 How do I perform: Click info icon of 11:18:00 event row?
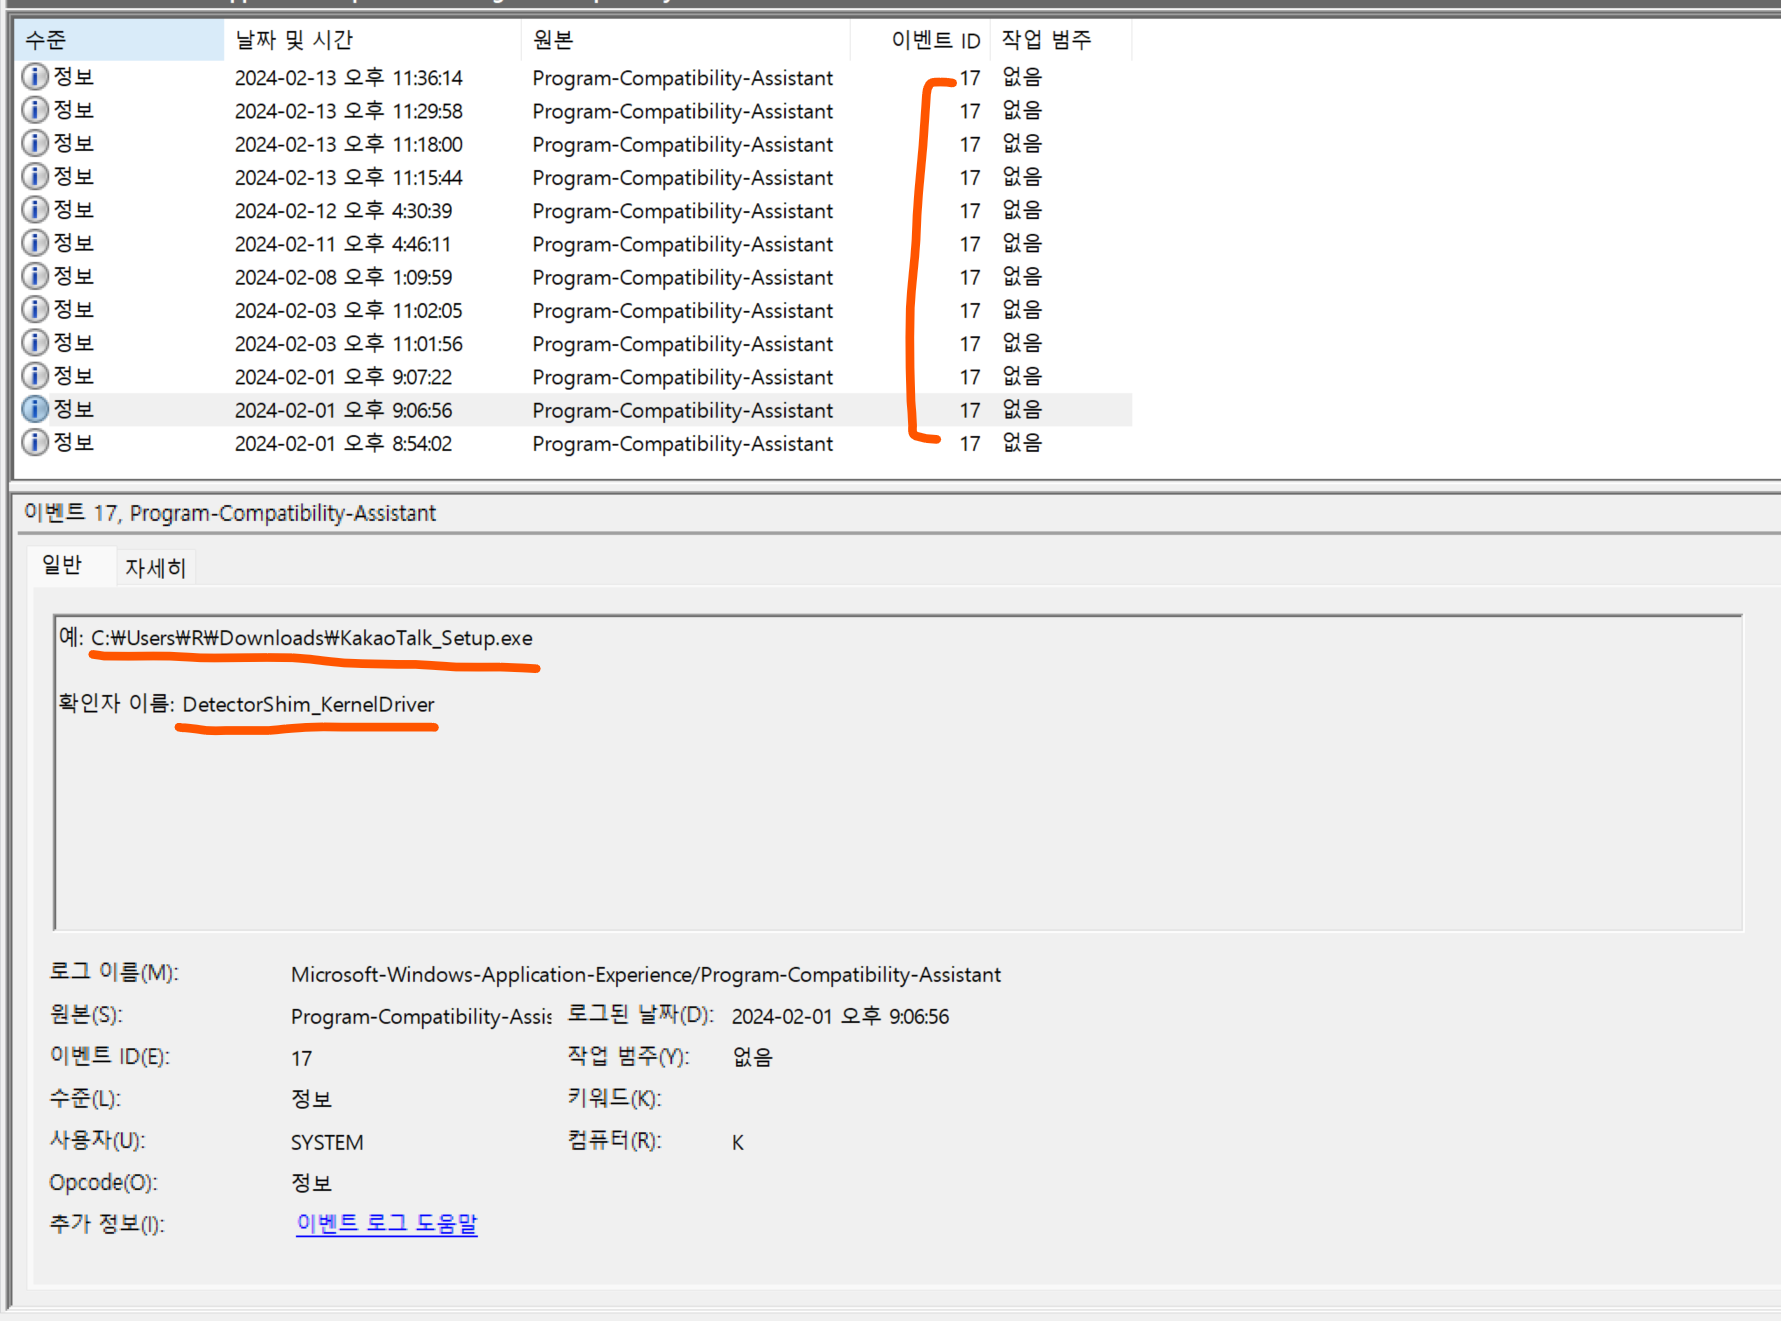click(x=35, y=143)
